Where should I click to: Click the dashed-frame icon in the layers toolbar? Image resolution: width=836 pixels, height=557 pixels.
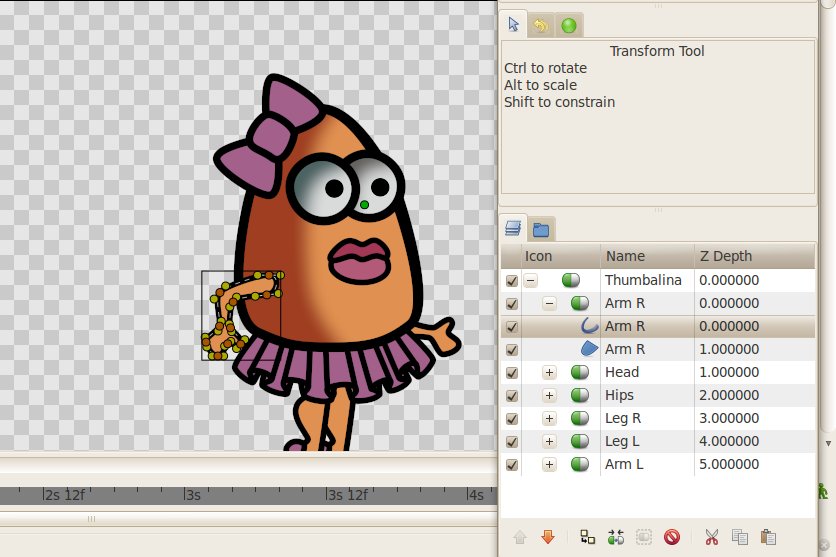point(644,537)
